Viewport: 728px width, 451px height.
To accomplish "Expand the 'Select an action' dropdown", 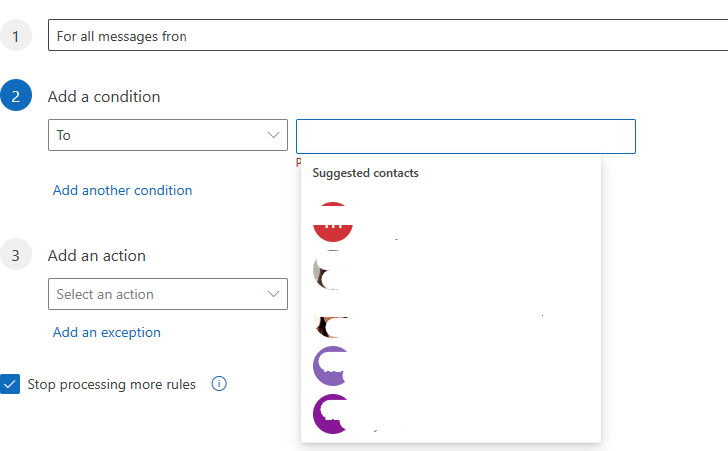I will click(x=167, y=294).
